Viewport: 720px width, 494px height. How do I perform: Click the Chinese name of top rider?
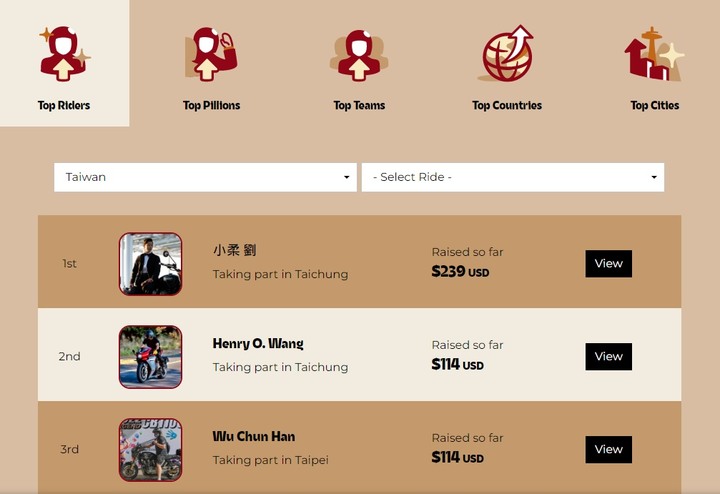pos(235,250)
